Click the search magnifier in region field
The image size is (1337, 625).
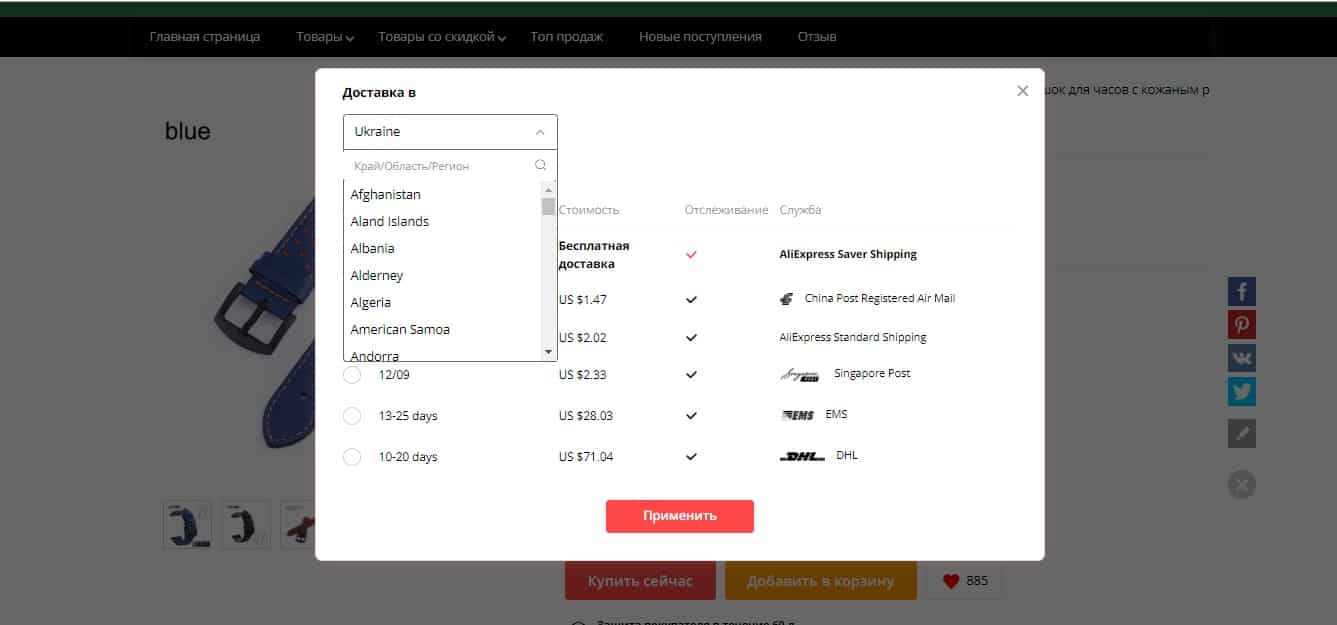(x=541, y=166)
